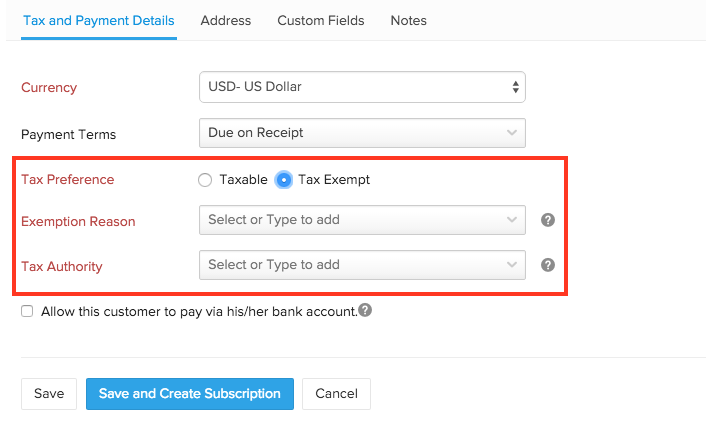Click the Save button
The image size is (706, 439).
[x=49, y=393]
